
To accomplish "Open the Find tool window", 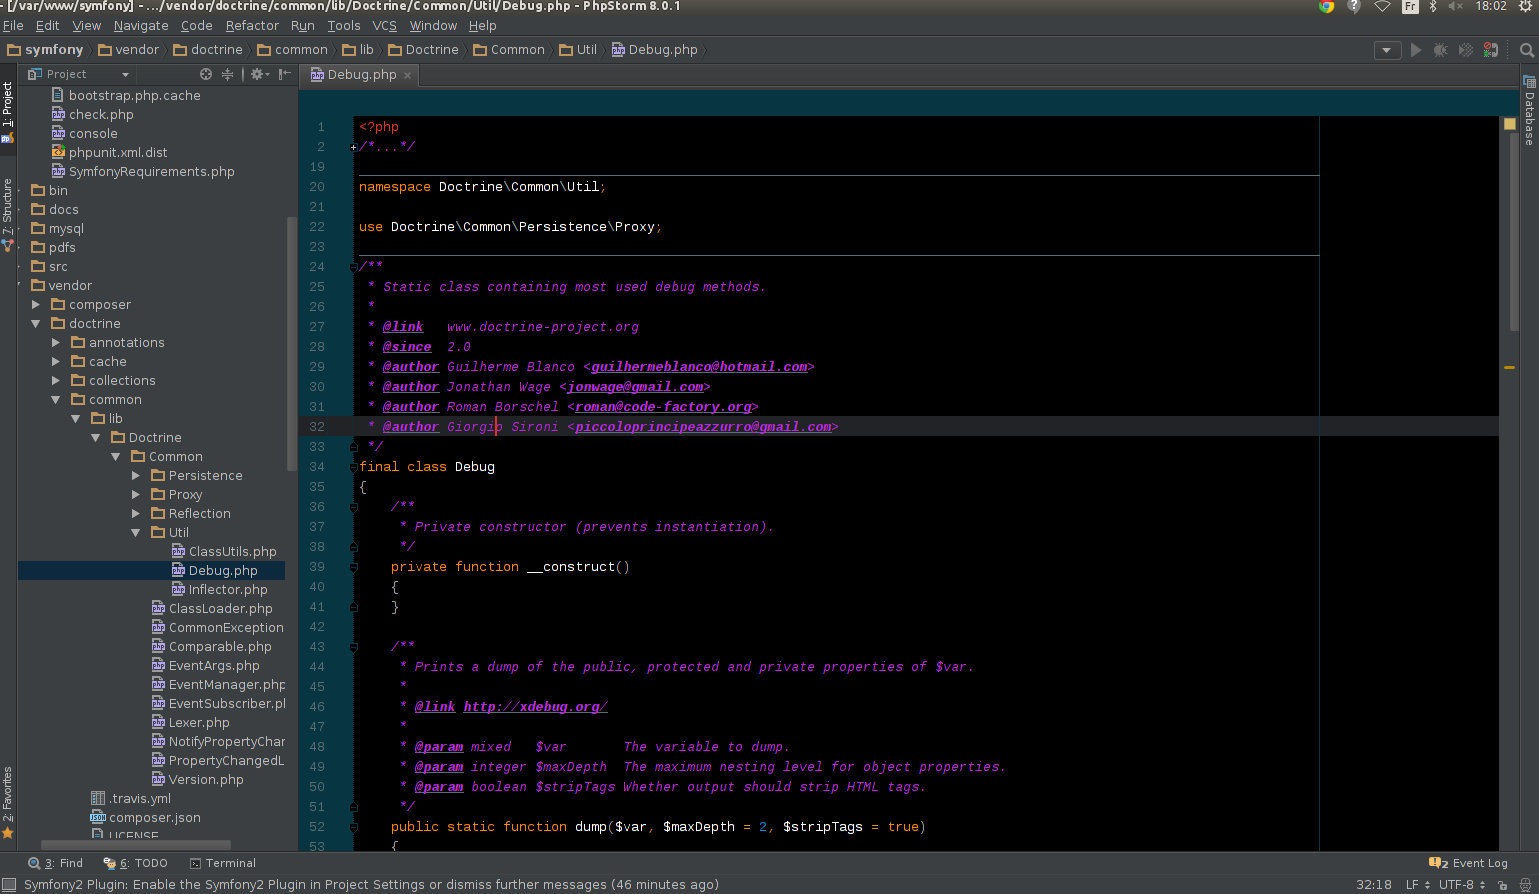I will (56, 863).
